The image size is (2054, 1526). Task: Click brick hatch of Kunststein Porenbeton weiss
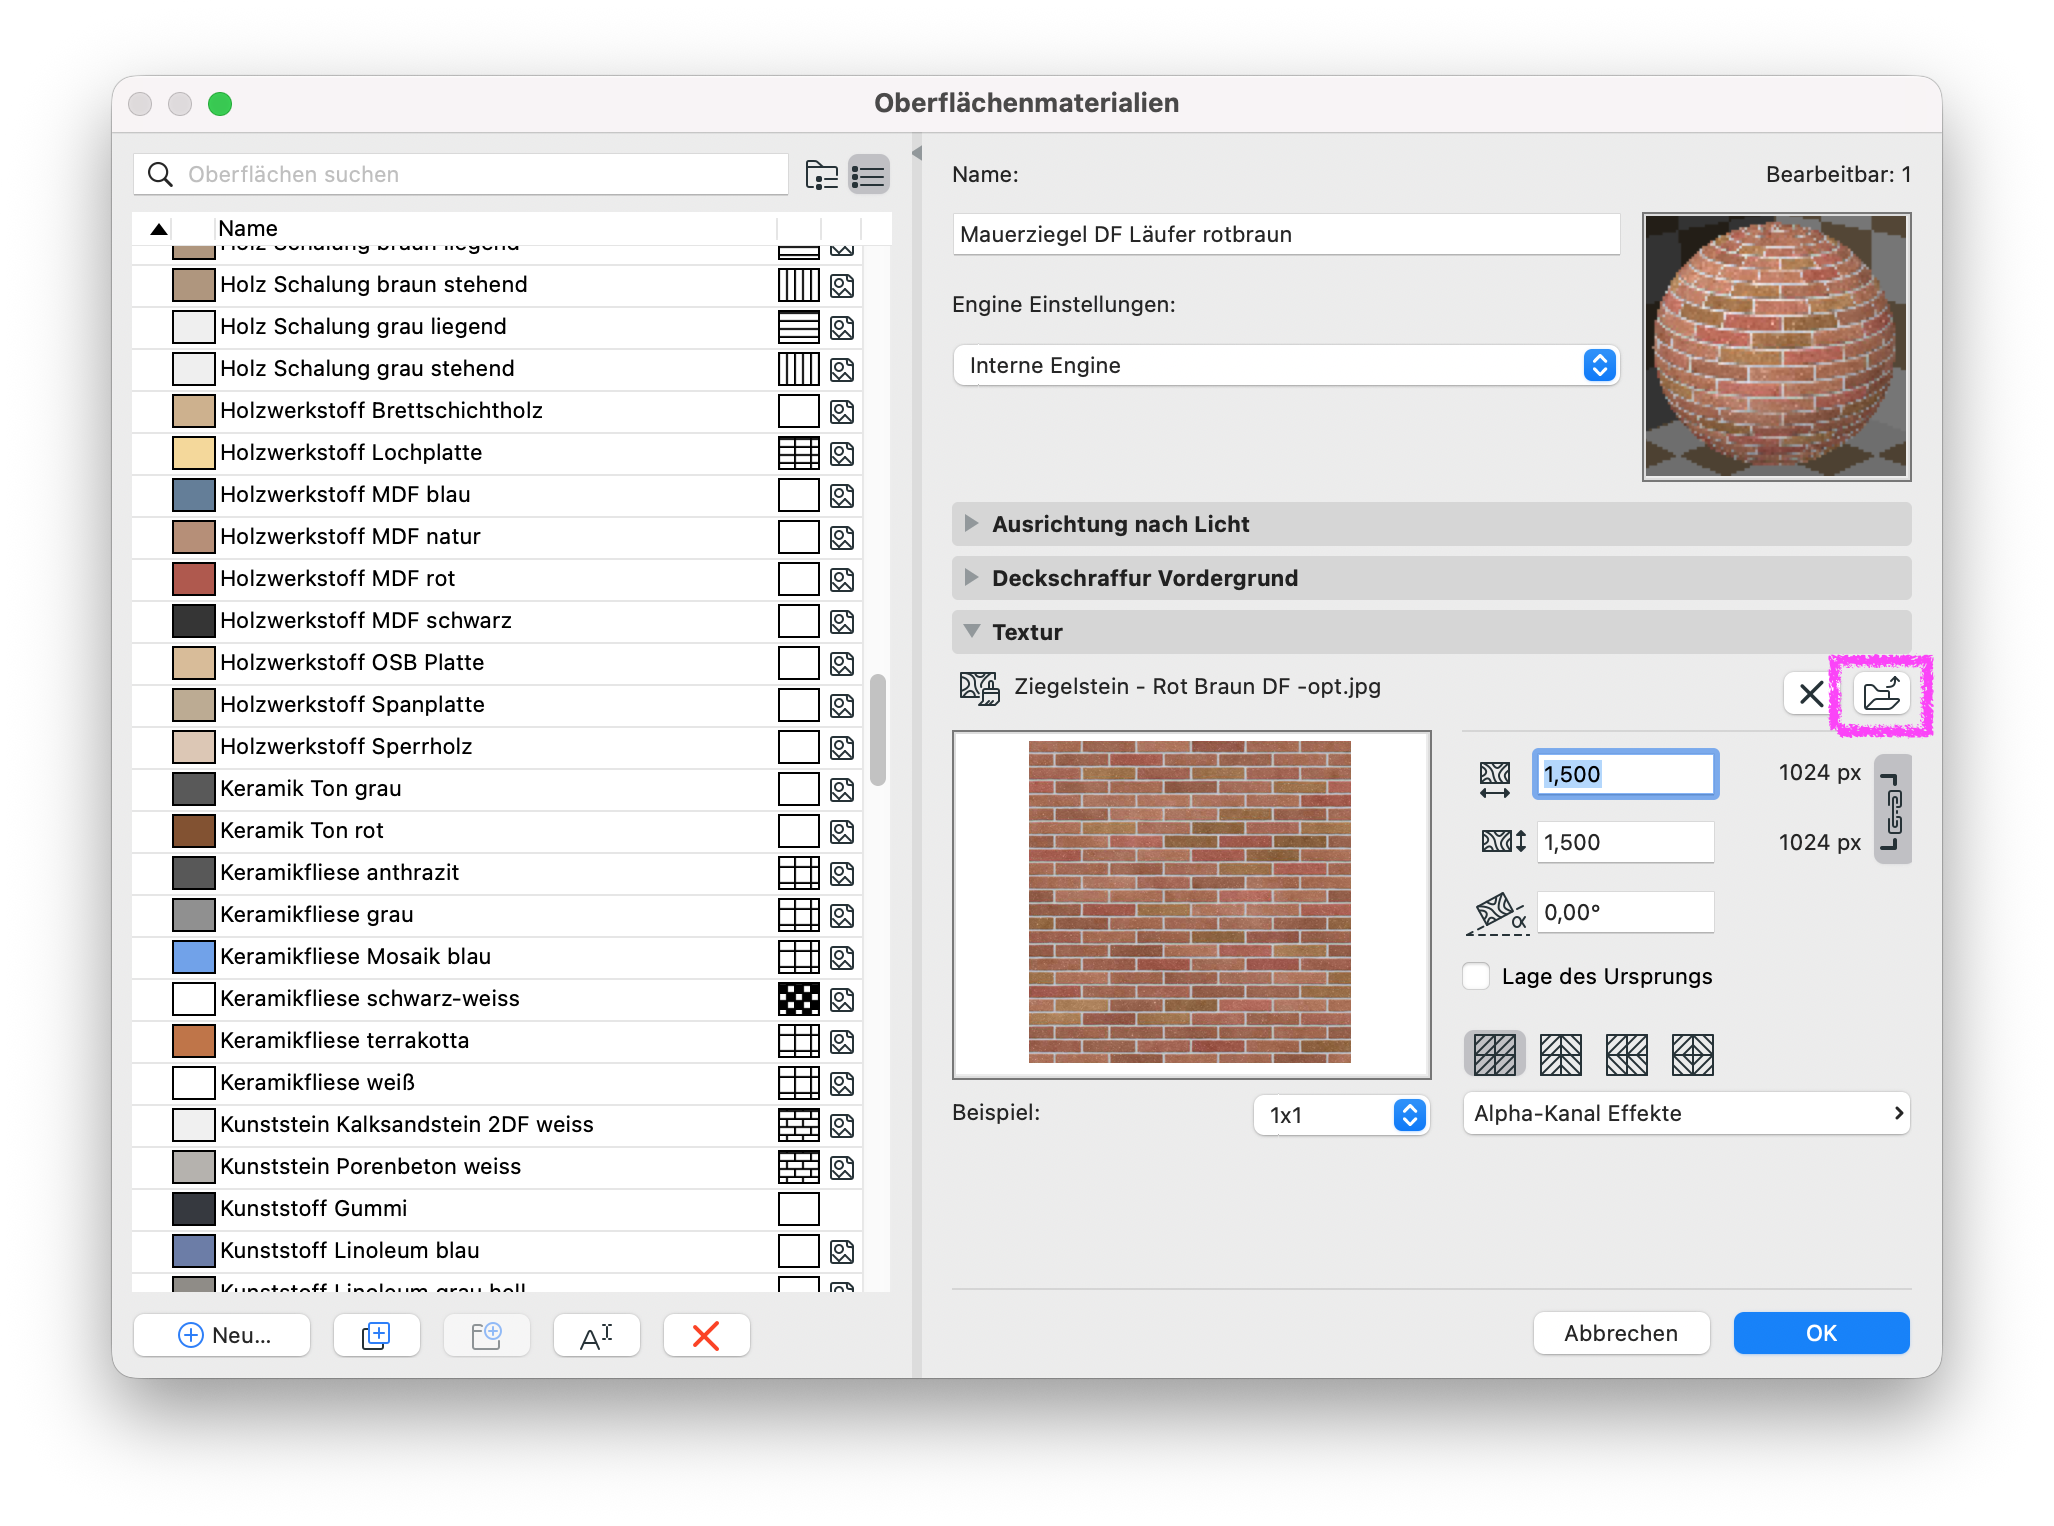[x=799, y=1167]
